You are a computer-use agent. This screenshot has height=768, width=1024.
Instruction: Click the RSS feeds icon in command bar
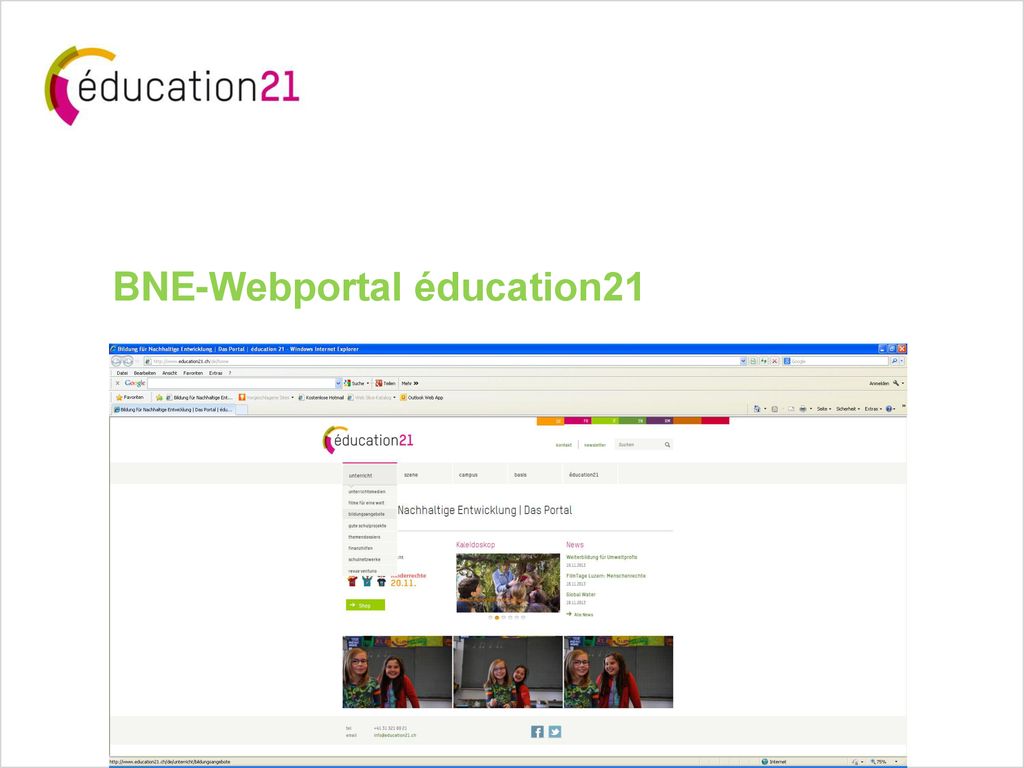tap(775, 409)
